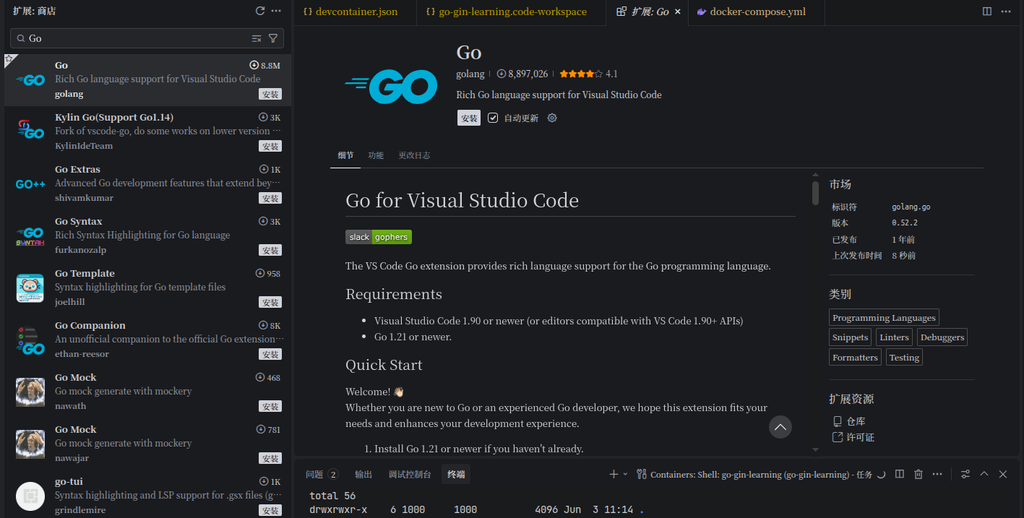Grab the readme vertical scrollbar thumb

click(x=815, y=193)
